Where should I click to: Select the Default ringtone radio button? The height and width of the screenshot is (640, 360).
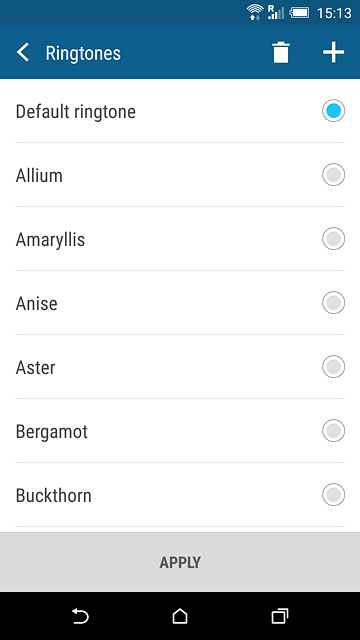pyautogui.click(x=333, y=111)
